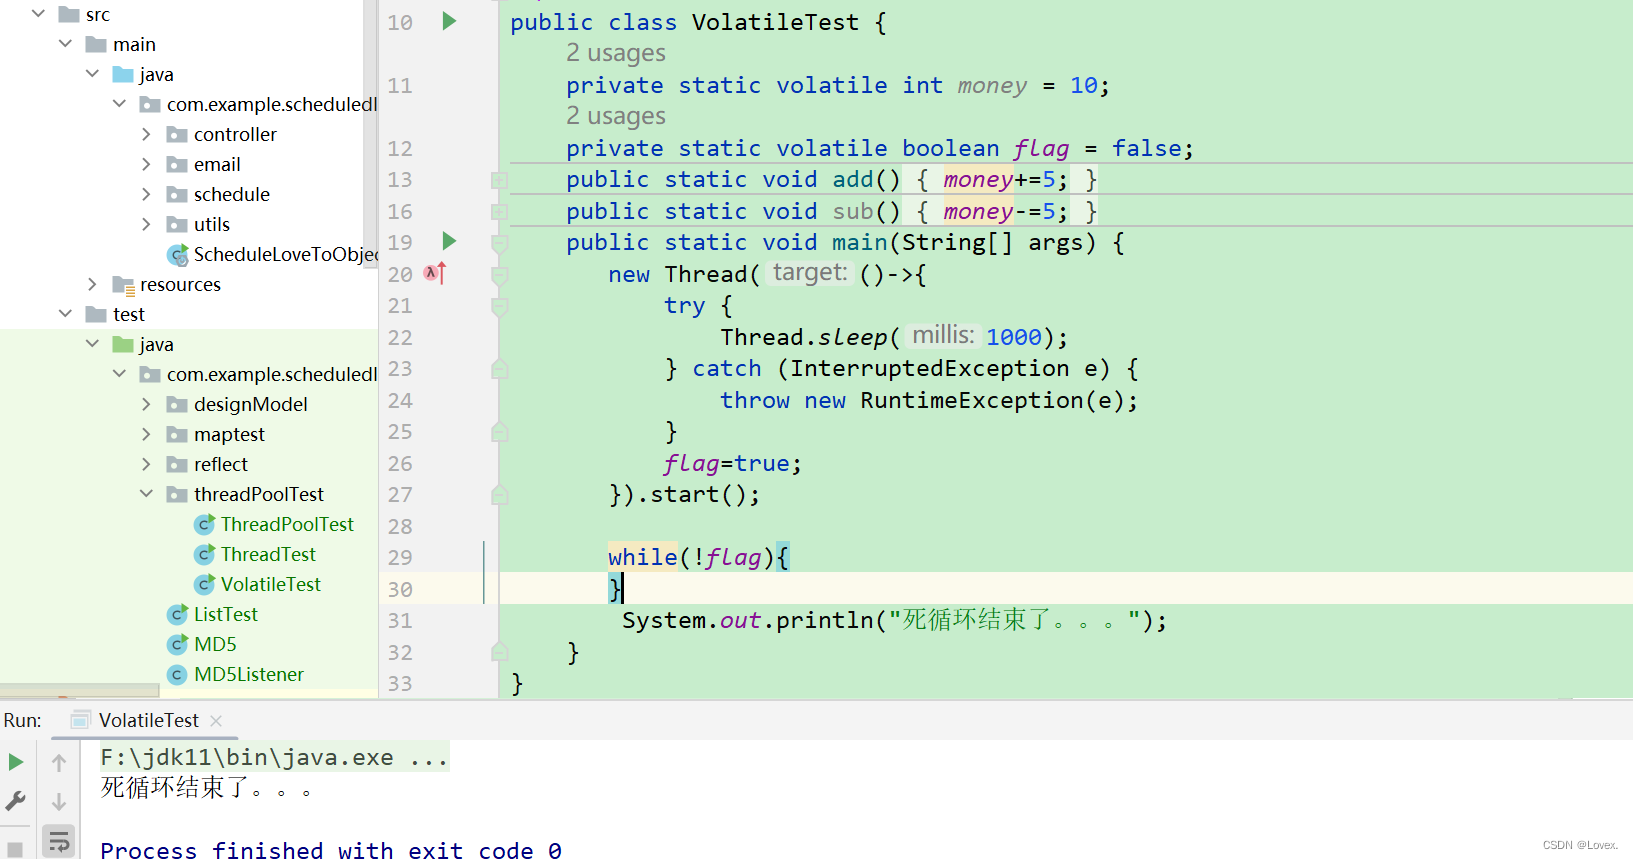Screen dimensions: 1633x859
Task: Collapse the threadPoolTest package
Action: coord(147,494)
